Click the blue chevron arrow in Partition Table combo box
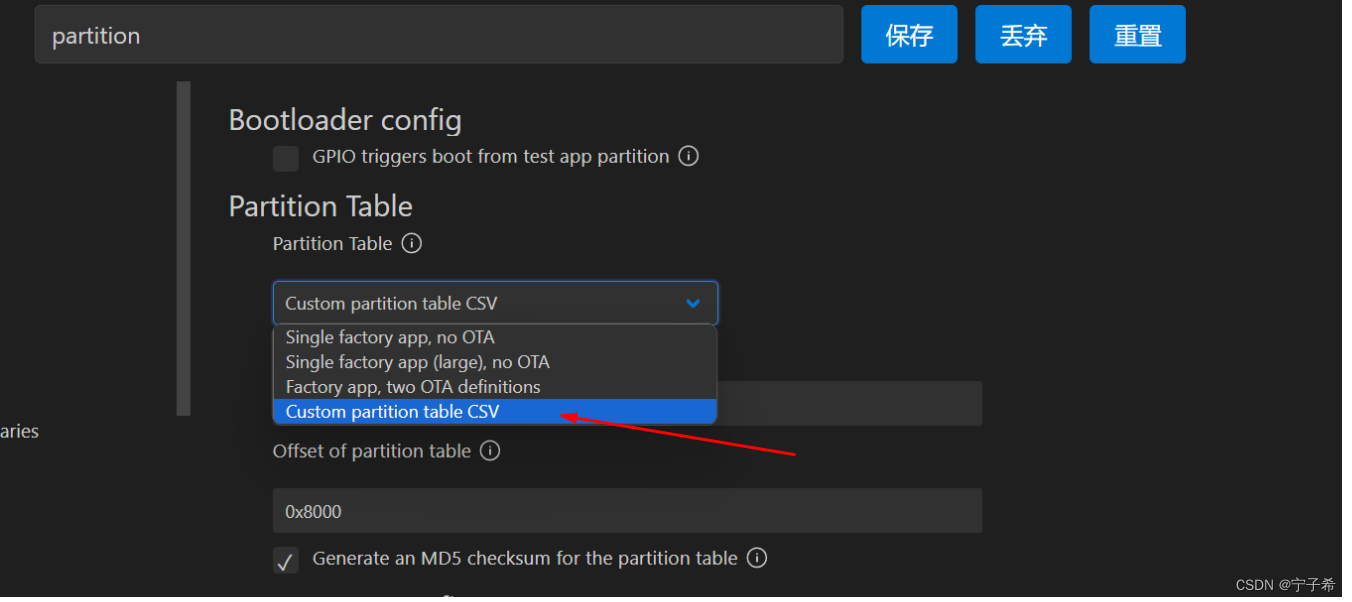This screenshot has height=602, width=1352. click(x=693, y=303)
